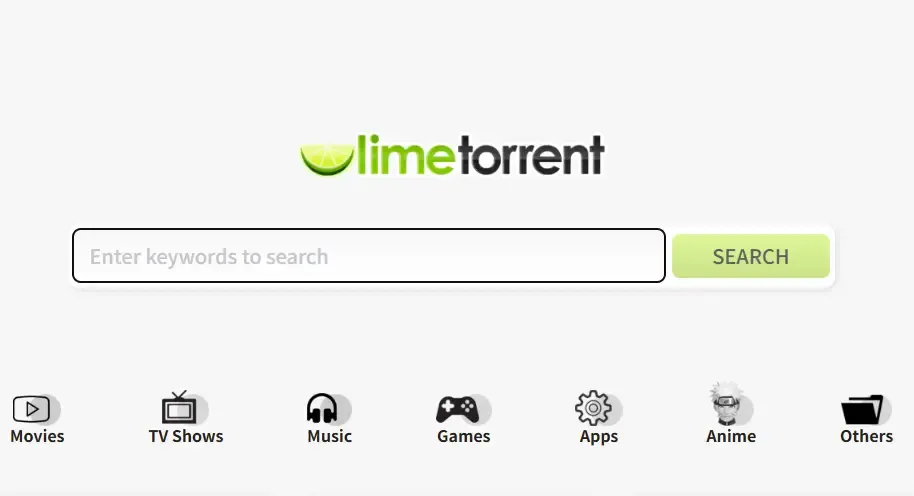Browse the Anime text label
Viewport: 914px width, 496px height.
click(731, 436)
